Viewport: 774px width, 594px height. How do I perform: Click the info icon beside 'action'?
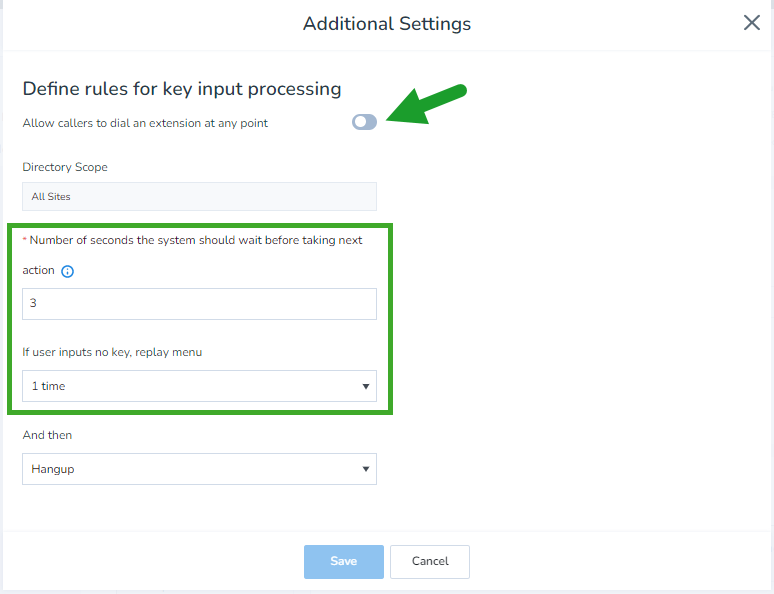(x=67, y=271)
